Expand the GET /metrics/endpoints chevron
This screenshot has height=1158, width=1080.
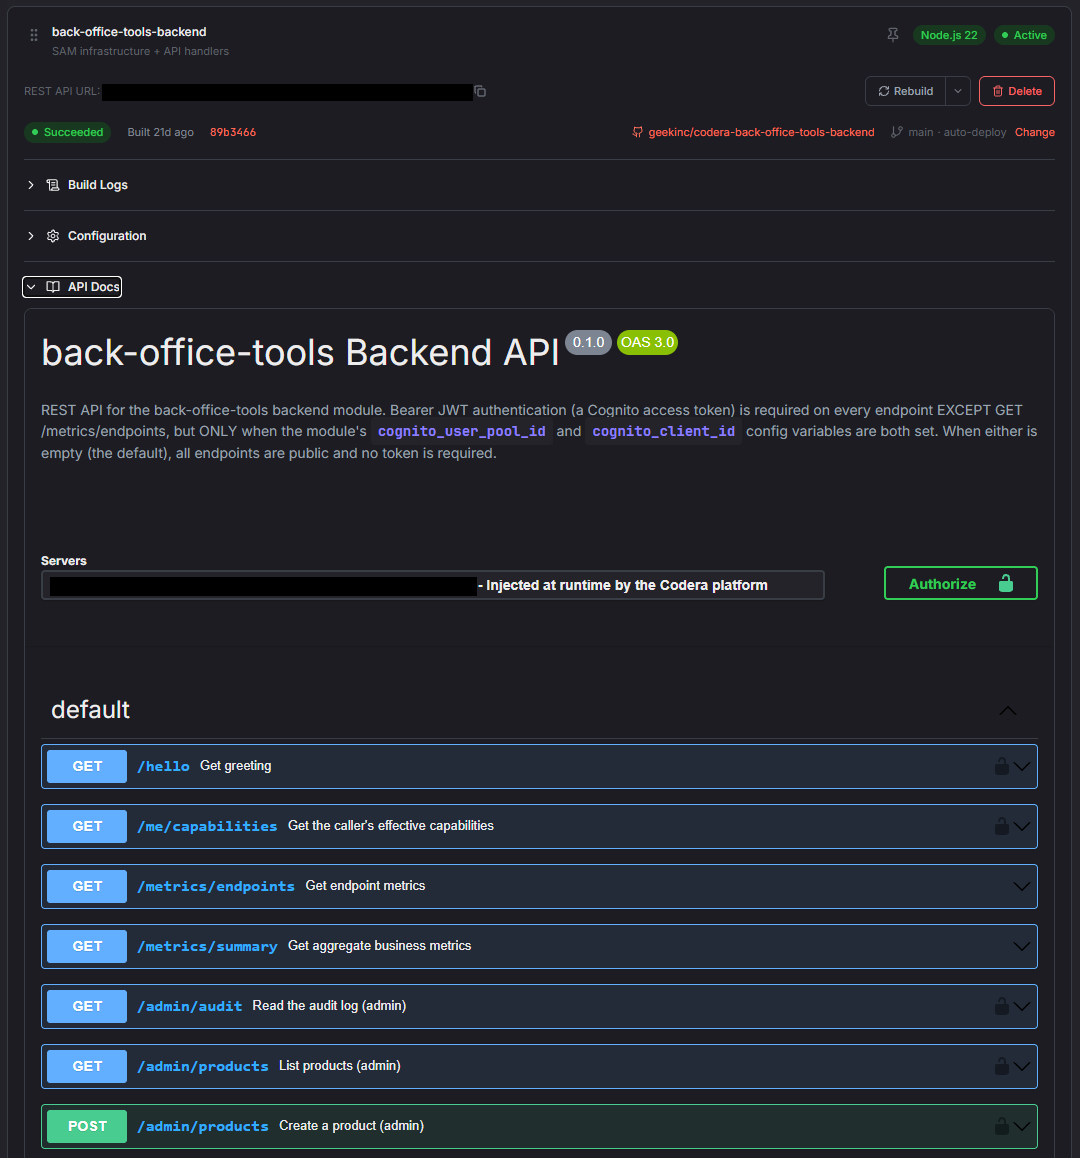(x=1022, y=886)
